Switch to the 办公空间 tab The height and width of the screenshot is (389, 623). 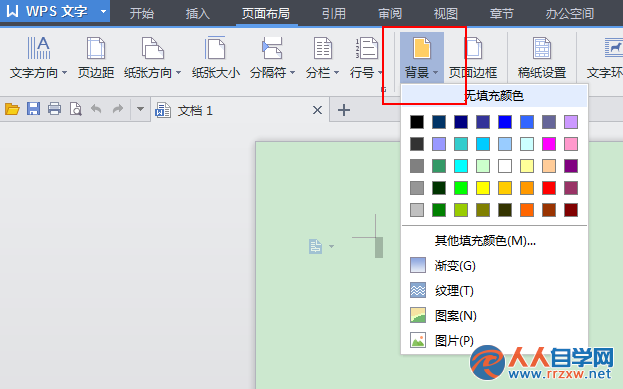(x=569, y=14)
